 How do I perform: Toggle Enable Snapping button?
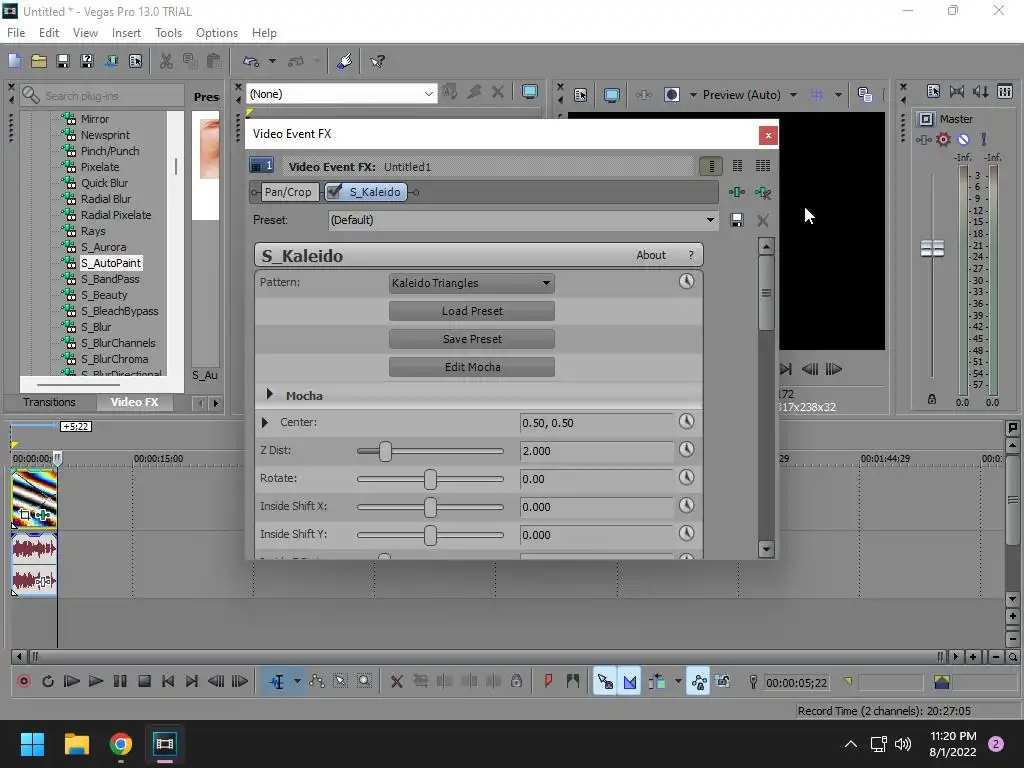click(605, 682)
